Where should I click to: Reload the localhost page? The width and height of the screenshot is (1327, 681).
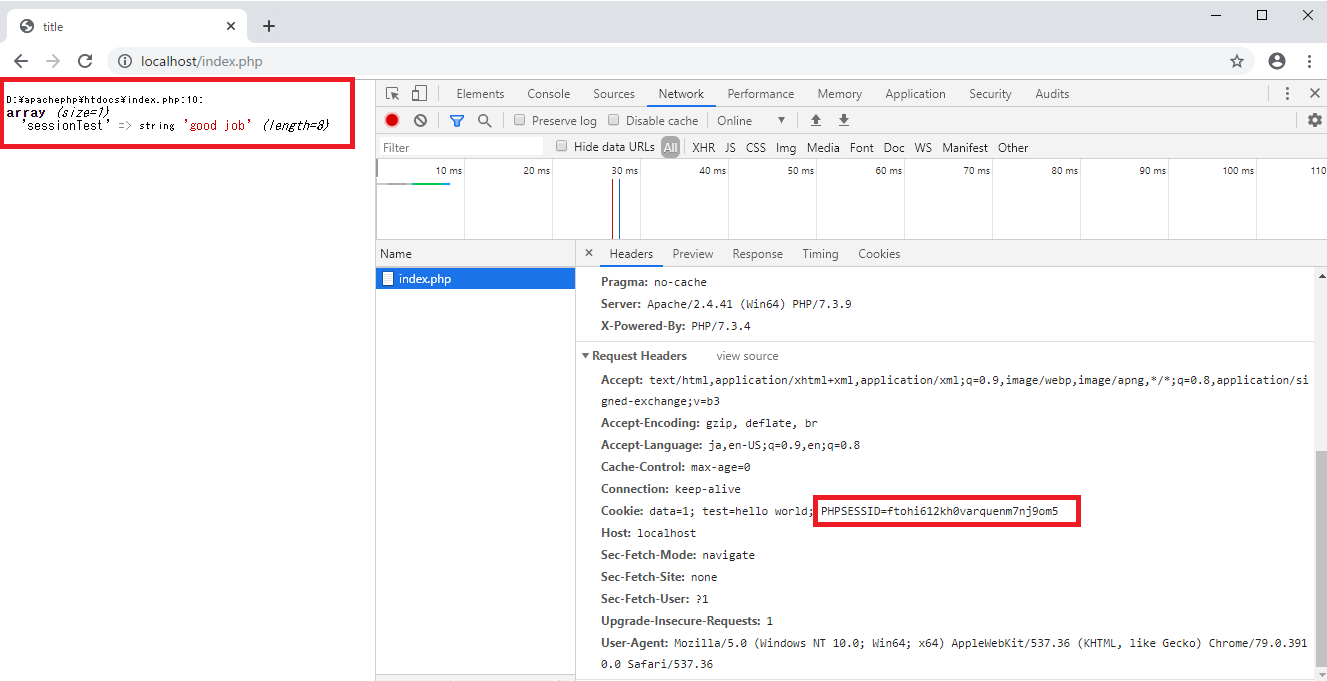tap(85, 61)
